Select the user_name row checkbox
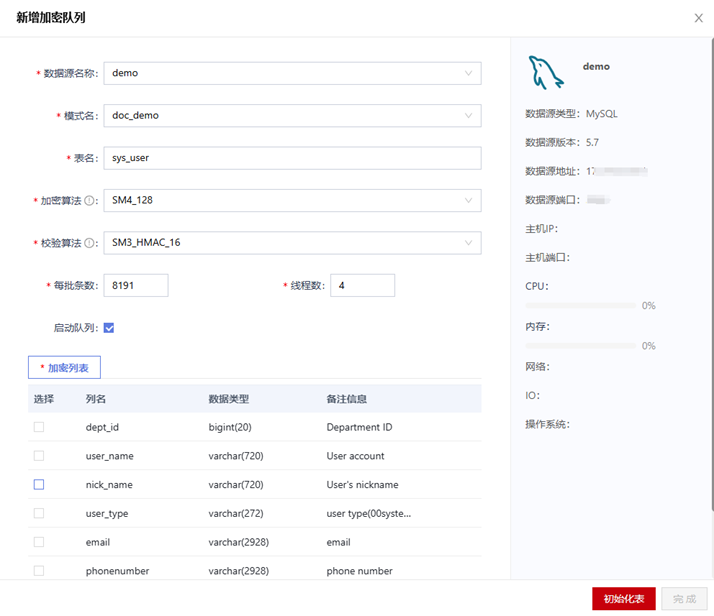 pos(39,456)
